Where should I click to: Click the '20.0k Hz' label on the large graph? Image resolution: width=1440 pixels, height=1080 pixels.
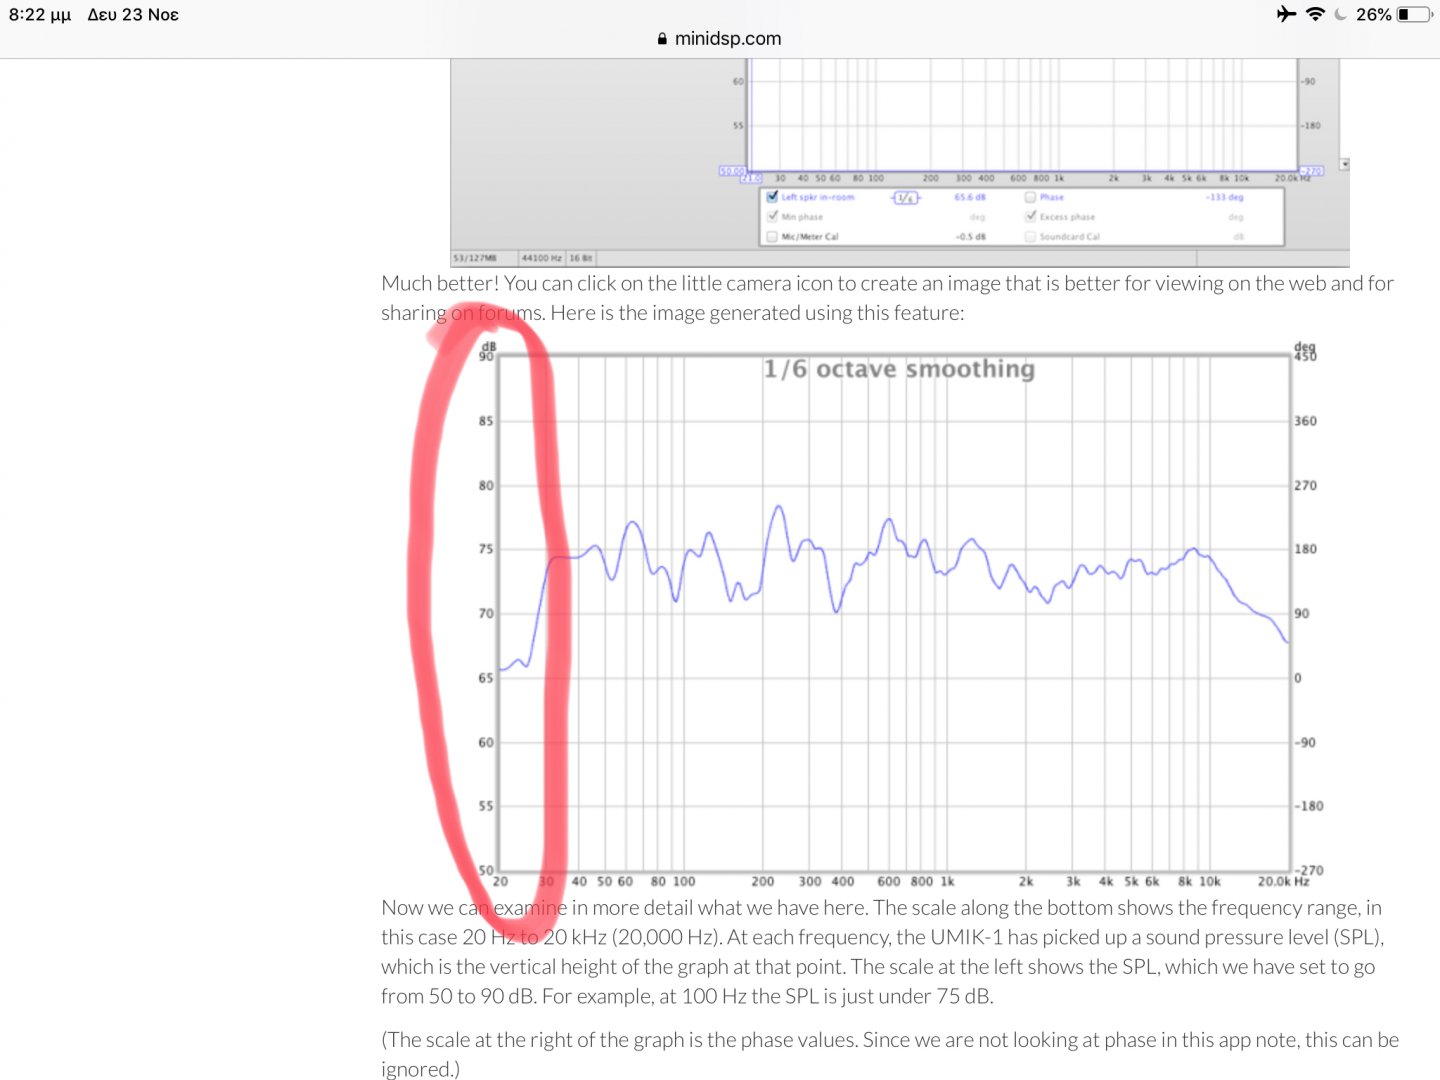(1284, 882)
